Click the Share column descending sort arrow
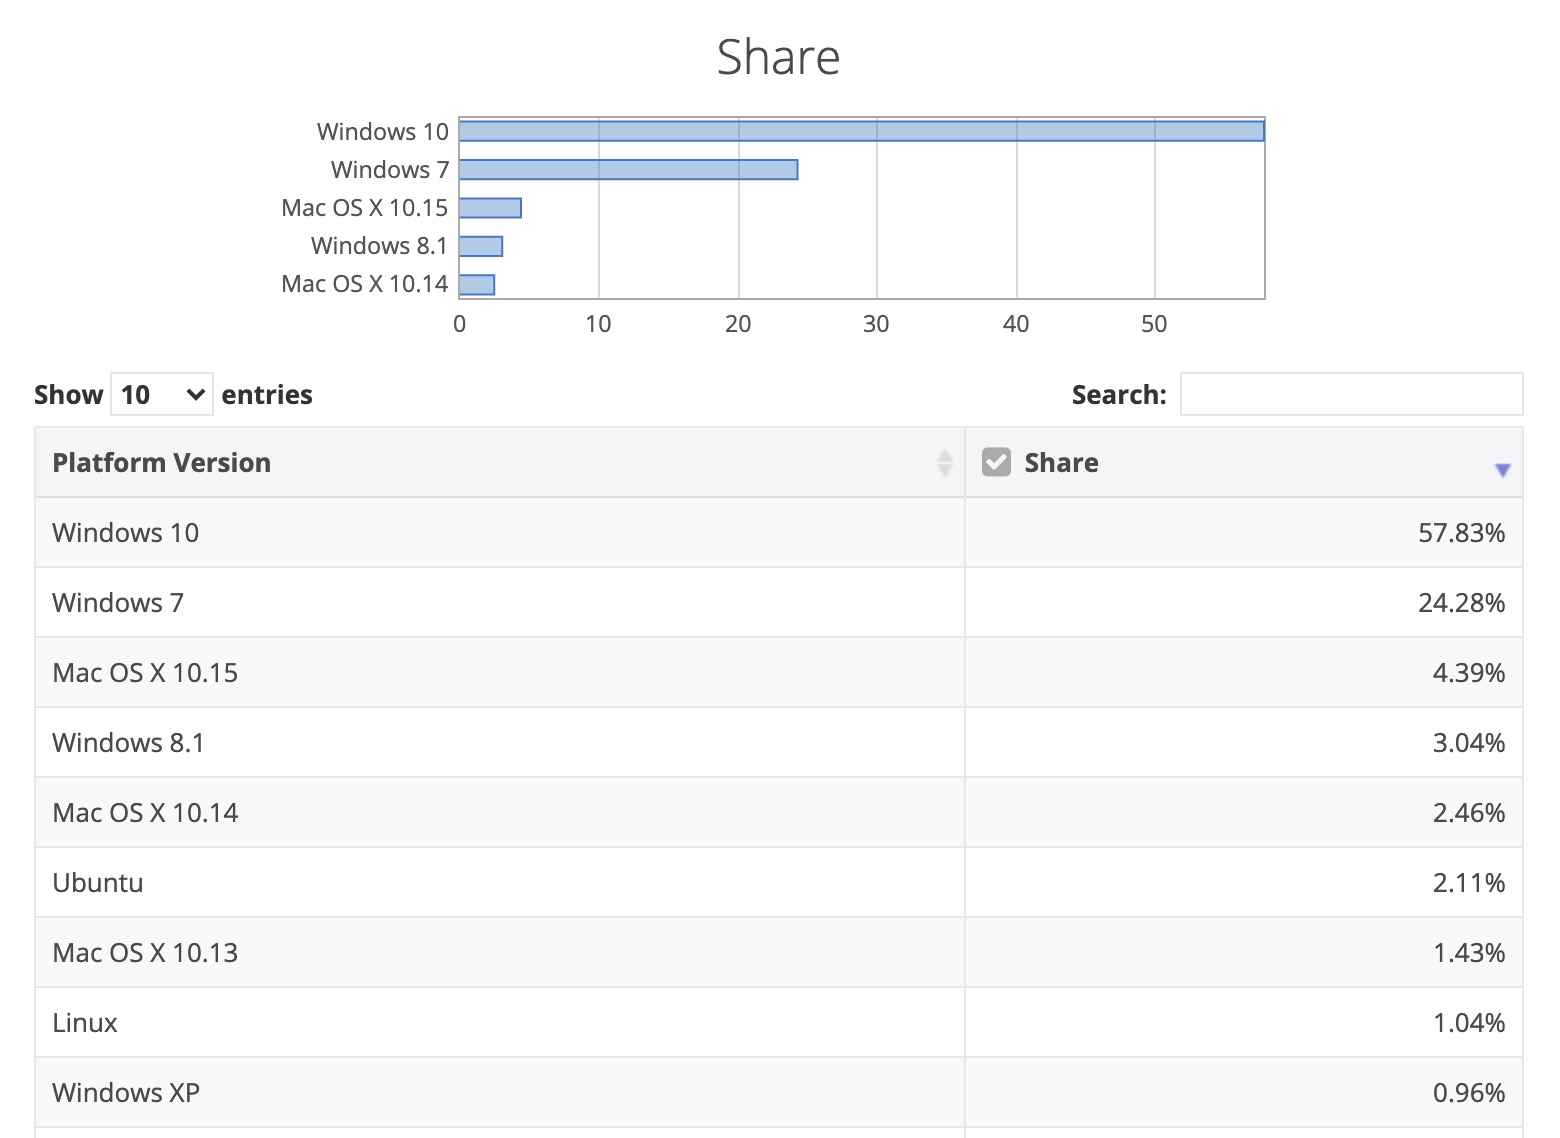1560x1138 pixels. [1501, 470]
